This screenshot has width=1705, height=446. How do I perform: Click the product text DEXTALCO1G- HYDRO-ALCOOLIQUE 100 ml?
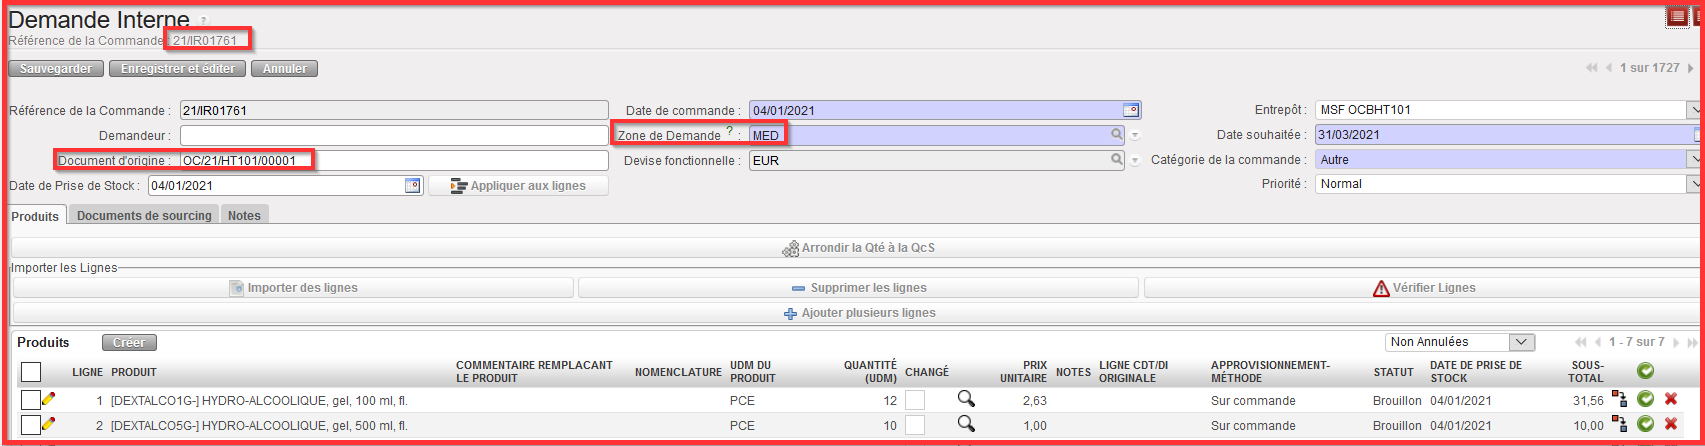(259, 400)
